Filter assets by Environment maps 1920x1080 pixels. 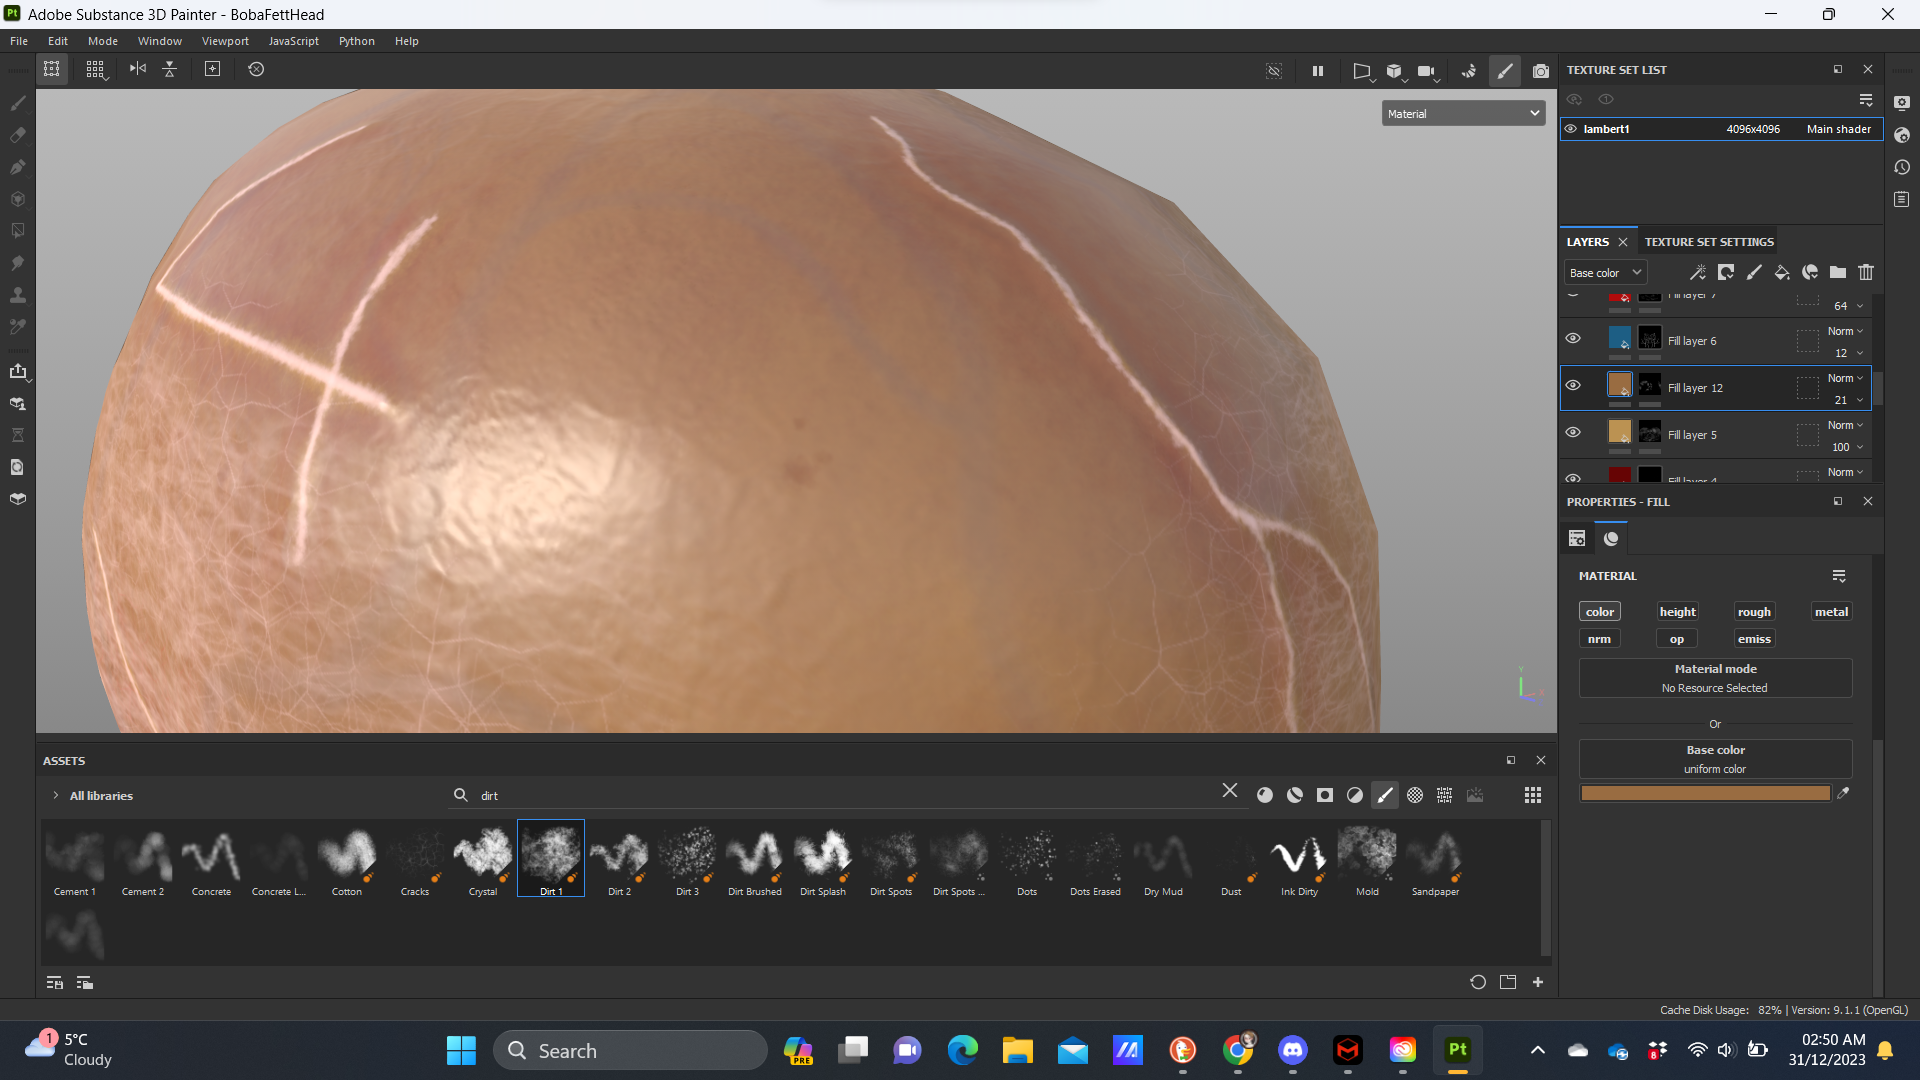[x=1475, y=795]
